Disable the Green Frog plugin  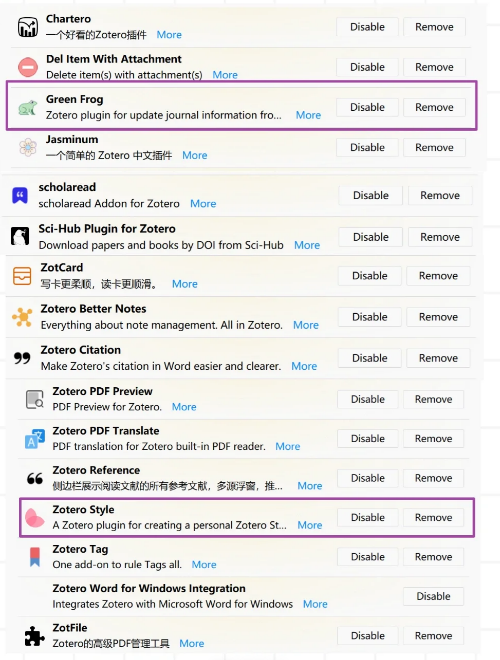[367, 107]
